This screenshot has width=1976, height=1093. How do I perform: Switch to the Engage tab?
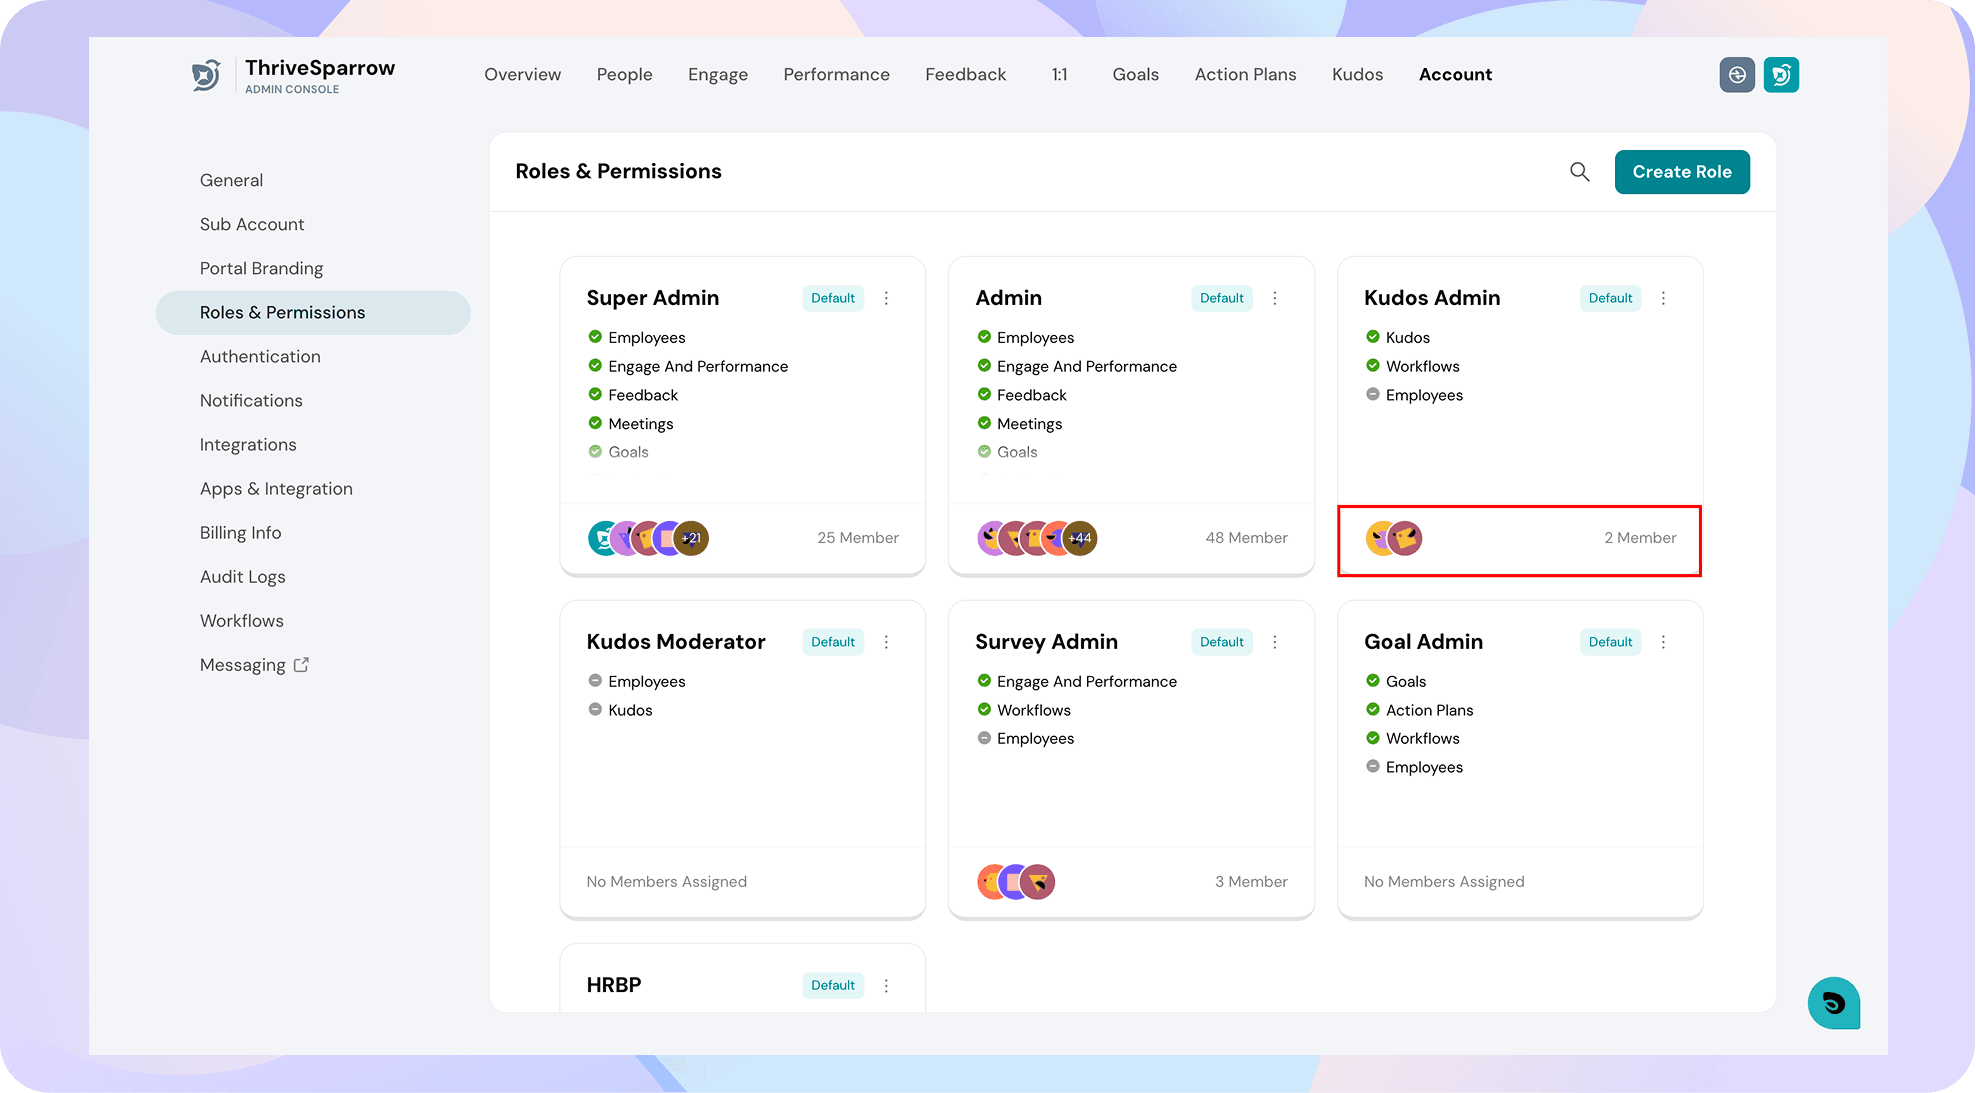click(x=718, y=75)
